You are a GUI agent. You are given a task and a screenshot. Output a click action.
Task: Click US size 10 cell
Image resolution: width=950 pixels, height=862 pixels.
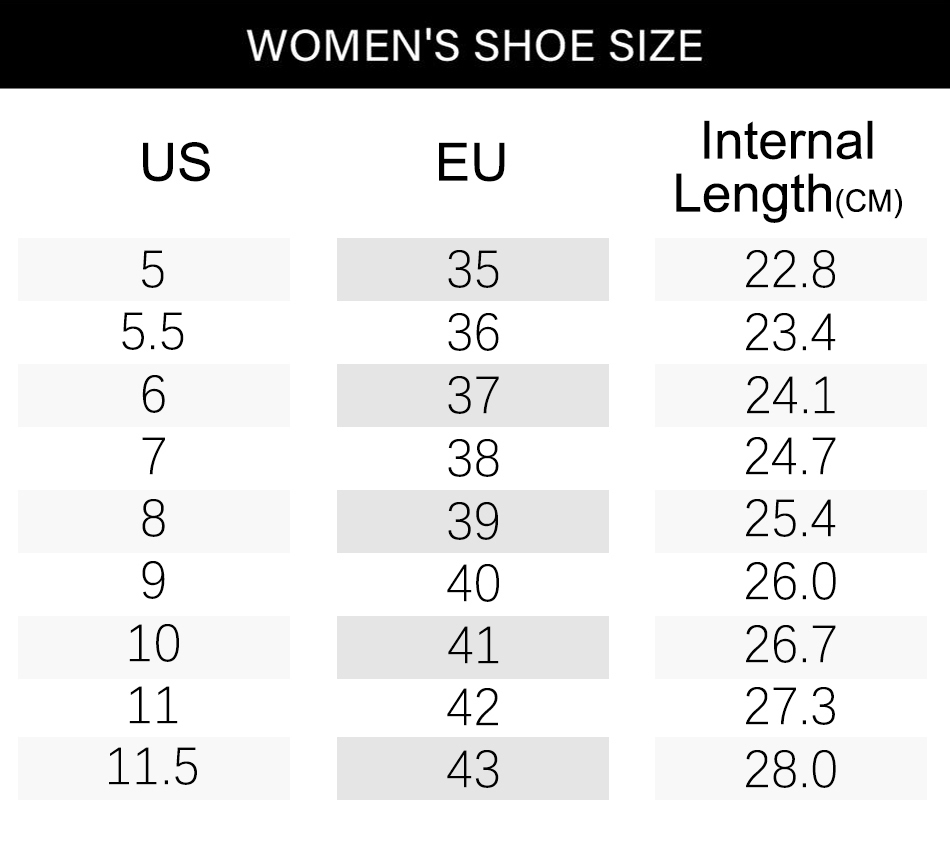click(x=154, y=648)
